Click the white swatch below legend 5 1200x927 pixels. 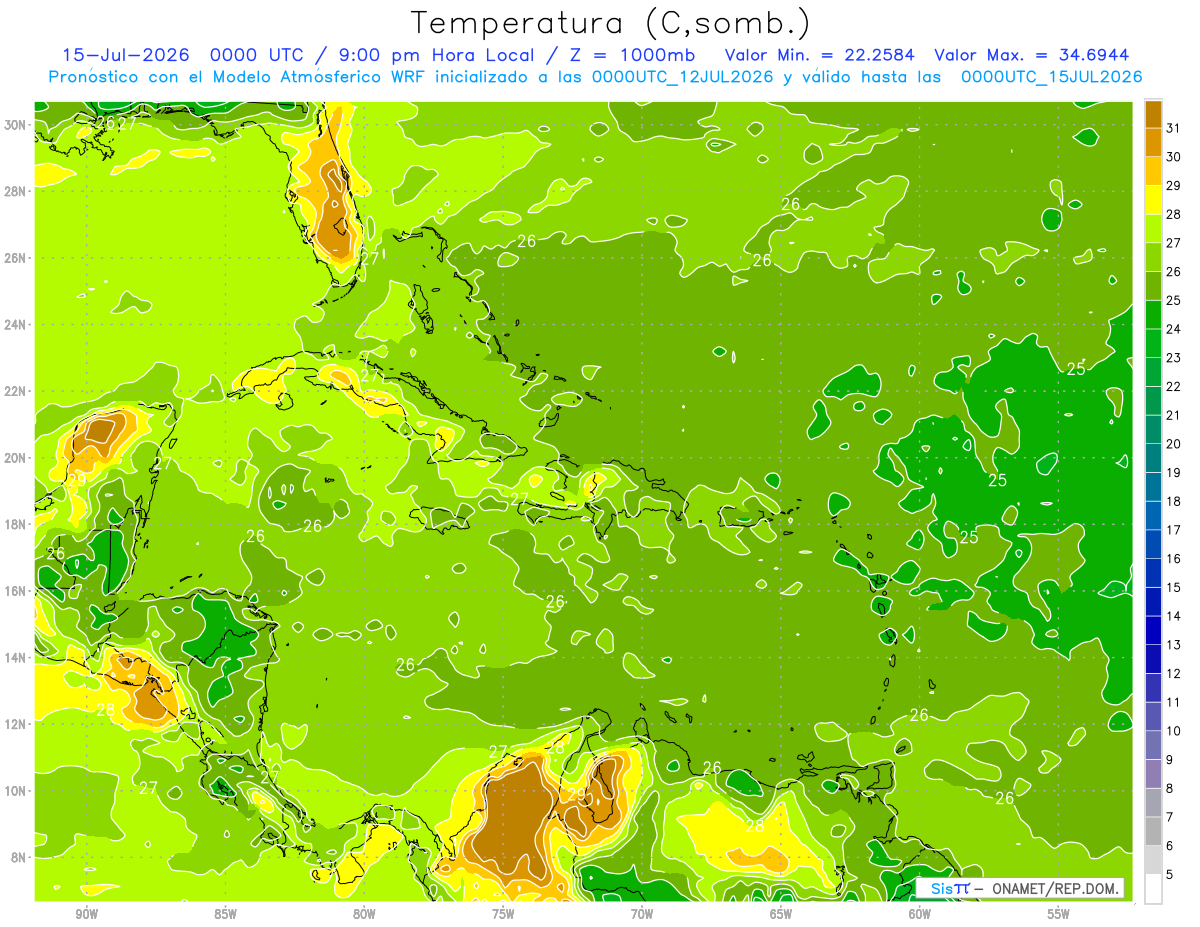pos(1153,889)
